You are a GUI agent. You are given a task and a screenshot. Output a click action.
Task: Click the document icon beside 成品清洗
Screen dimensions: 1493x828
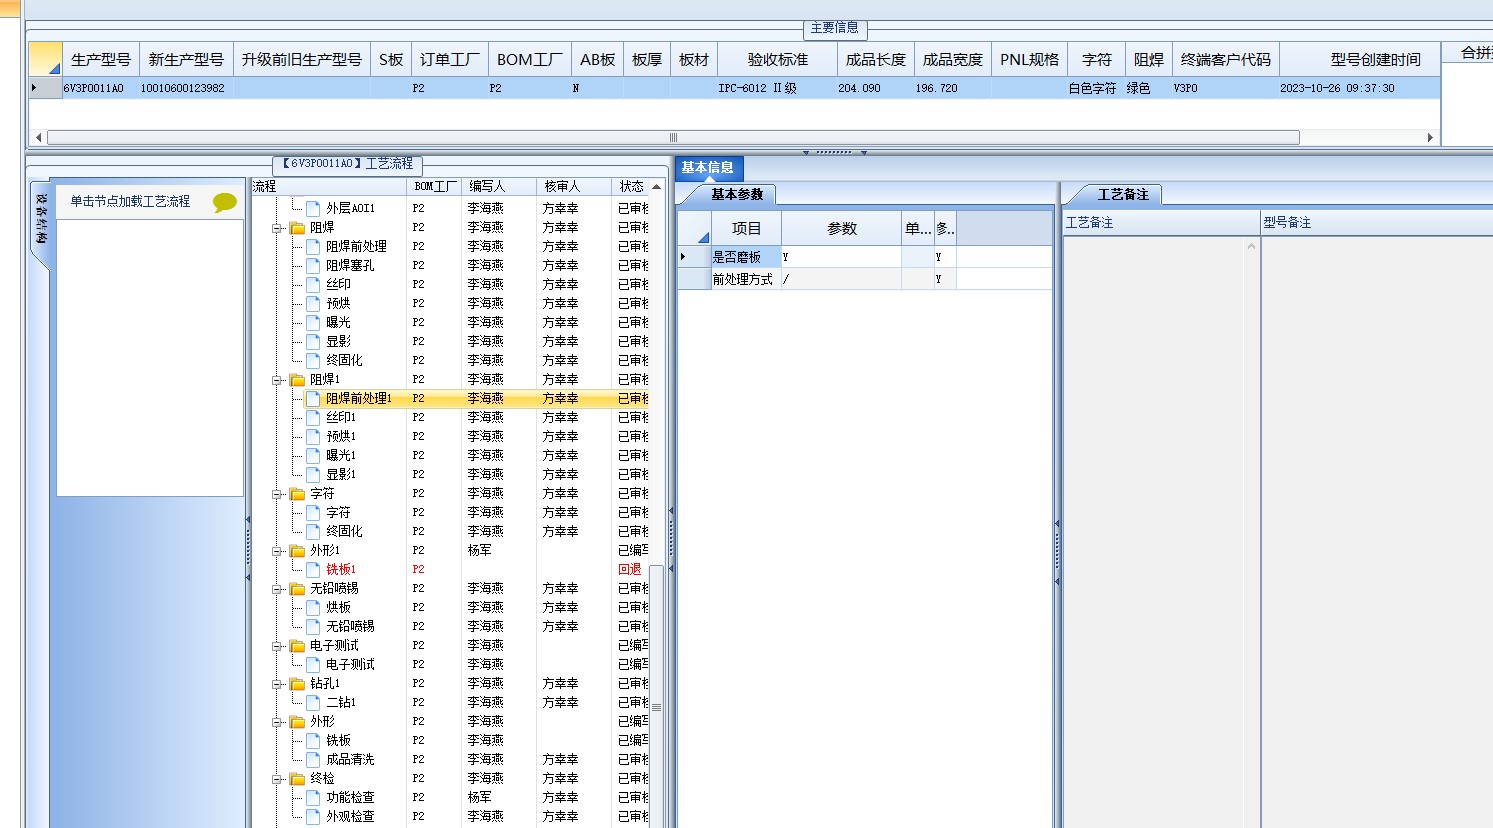coord(313,759)
